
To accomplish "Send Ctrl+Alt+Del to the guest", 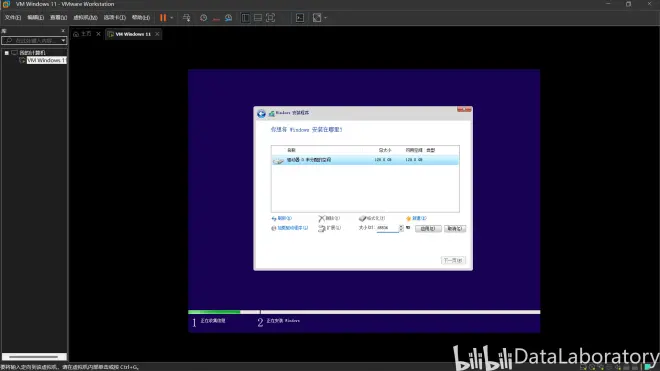I will pyautogui.click(x=186, y=18).
